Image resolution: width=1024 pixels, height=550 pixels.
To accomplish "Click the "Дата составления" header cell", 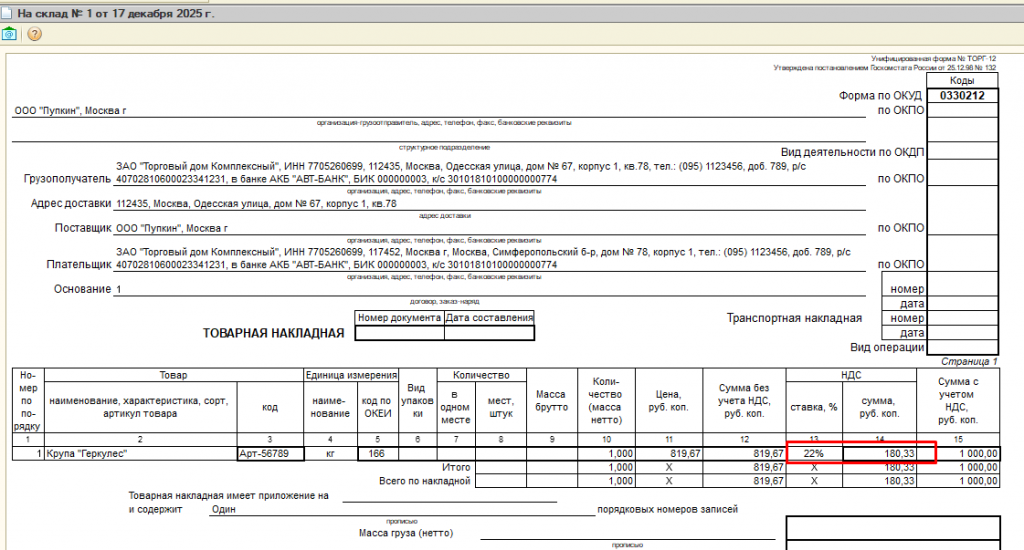I will tap(489, 317).
